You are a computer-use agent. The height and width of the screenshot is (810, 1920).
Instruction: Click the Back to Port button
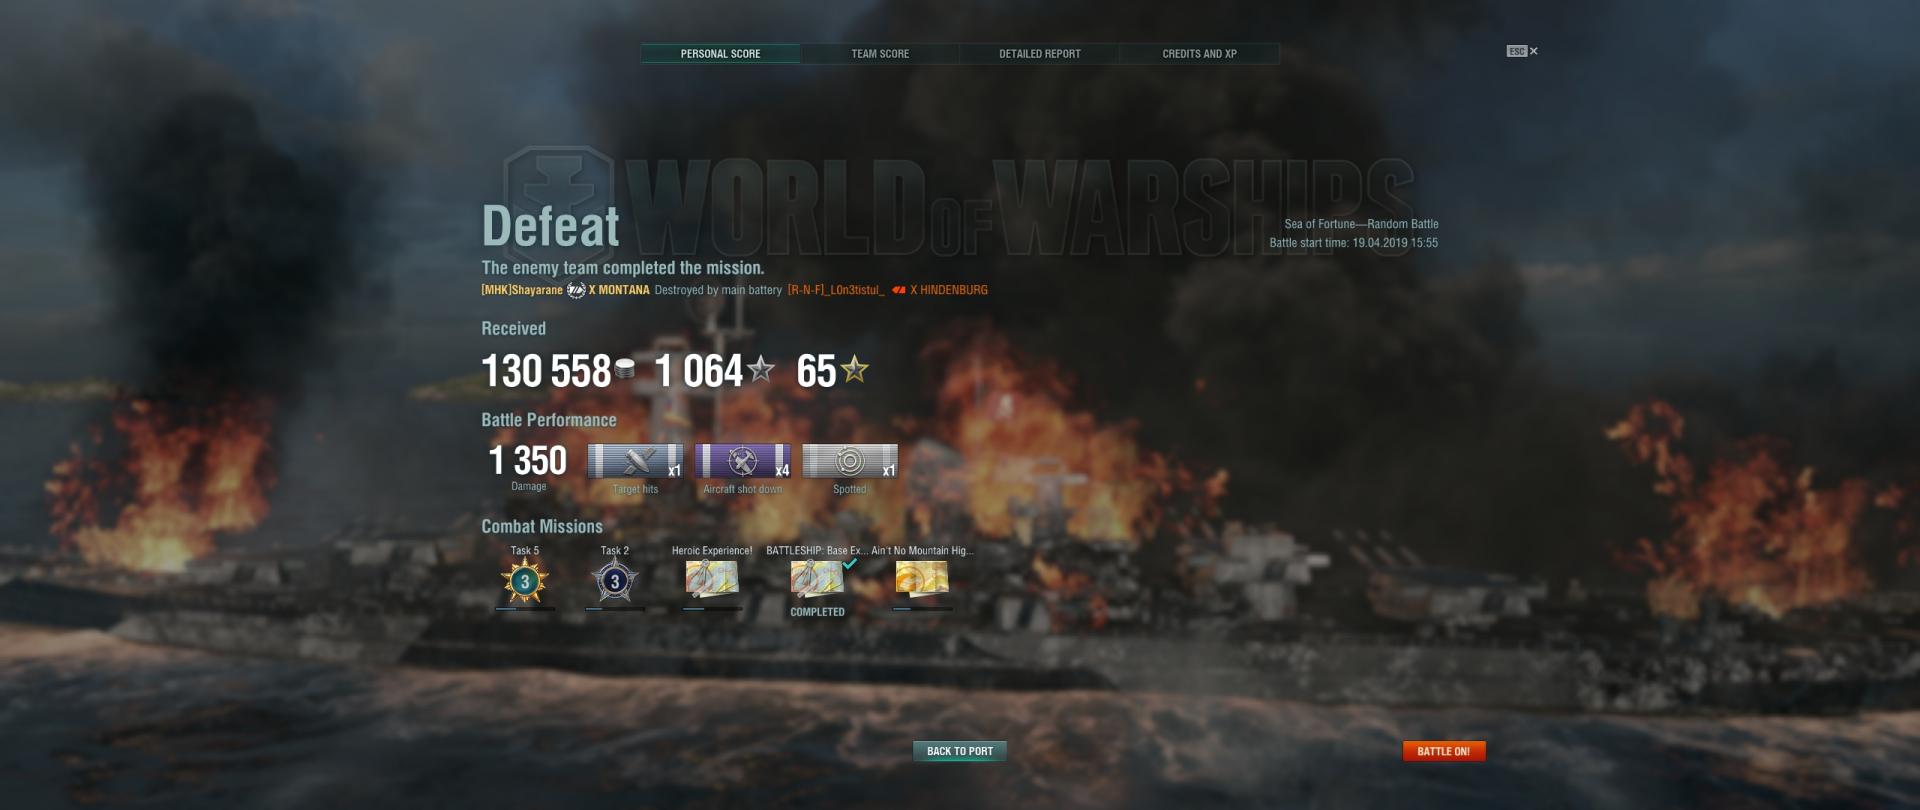tap(960, 751)
